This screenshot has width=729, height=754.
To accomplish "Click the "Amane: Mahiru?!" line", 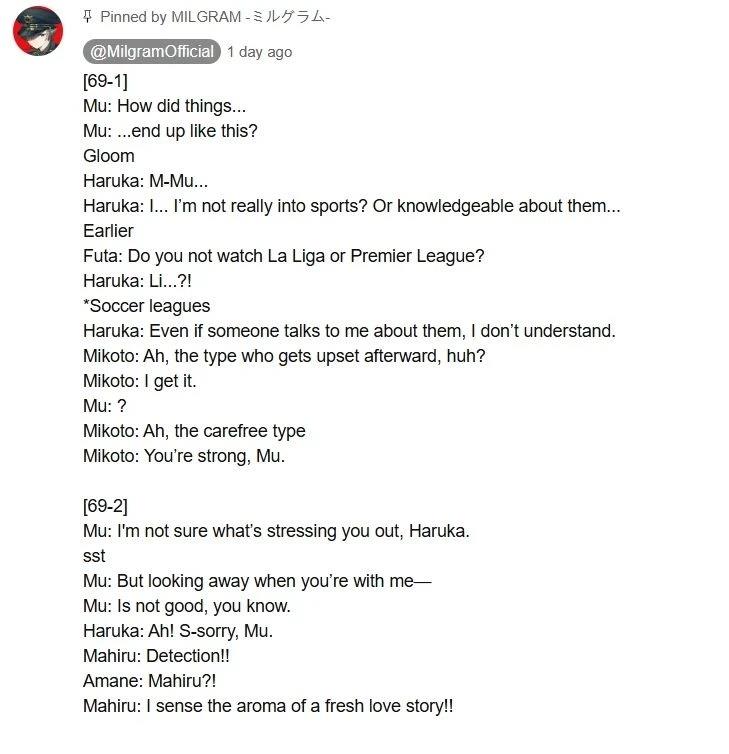I will pos(150,681).
